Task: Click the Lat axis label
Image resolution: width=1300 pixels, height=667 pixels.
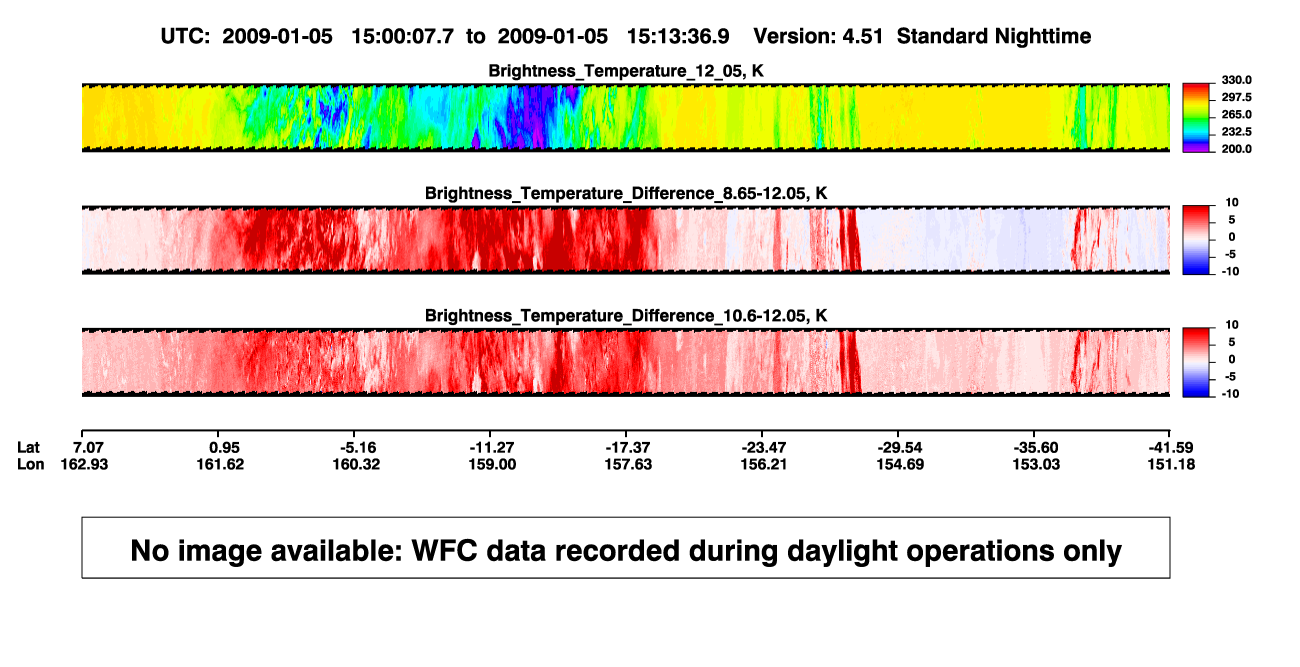Action: [x=29, y=447]
